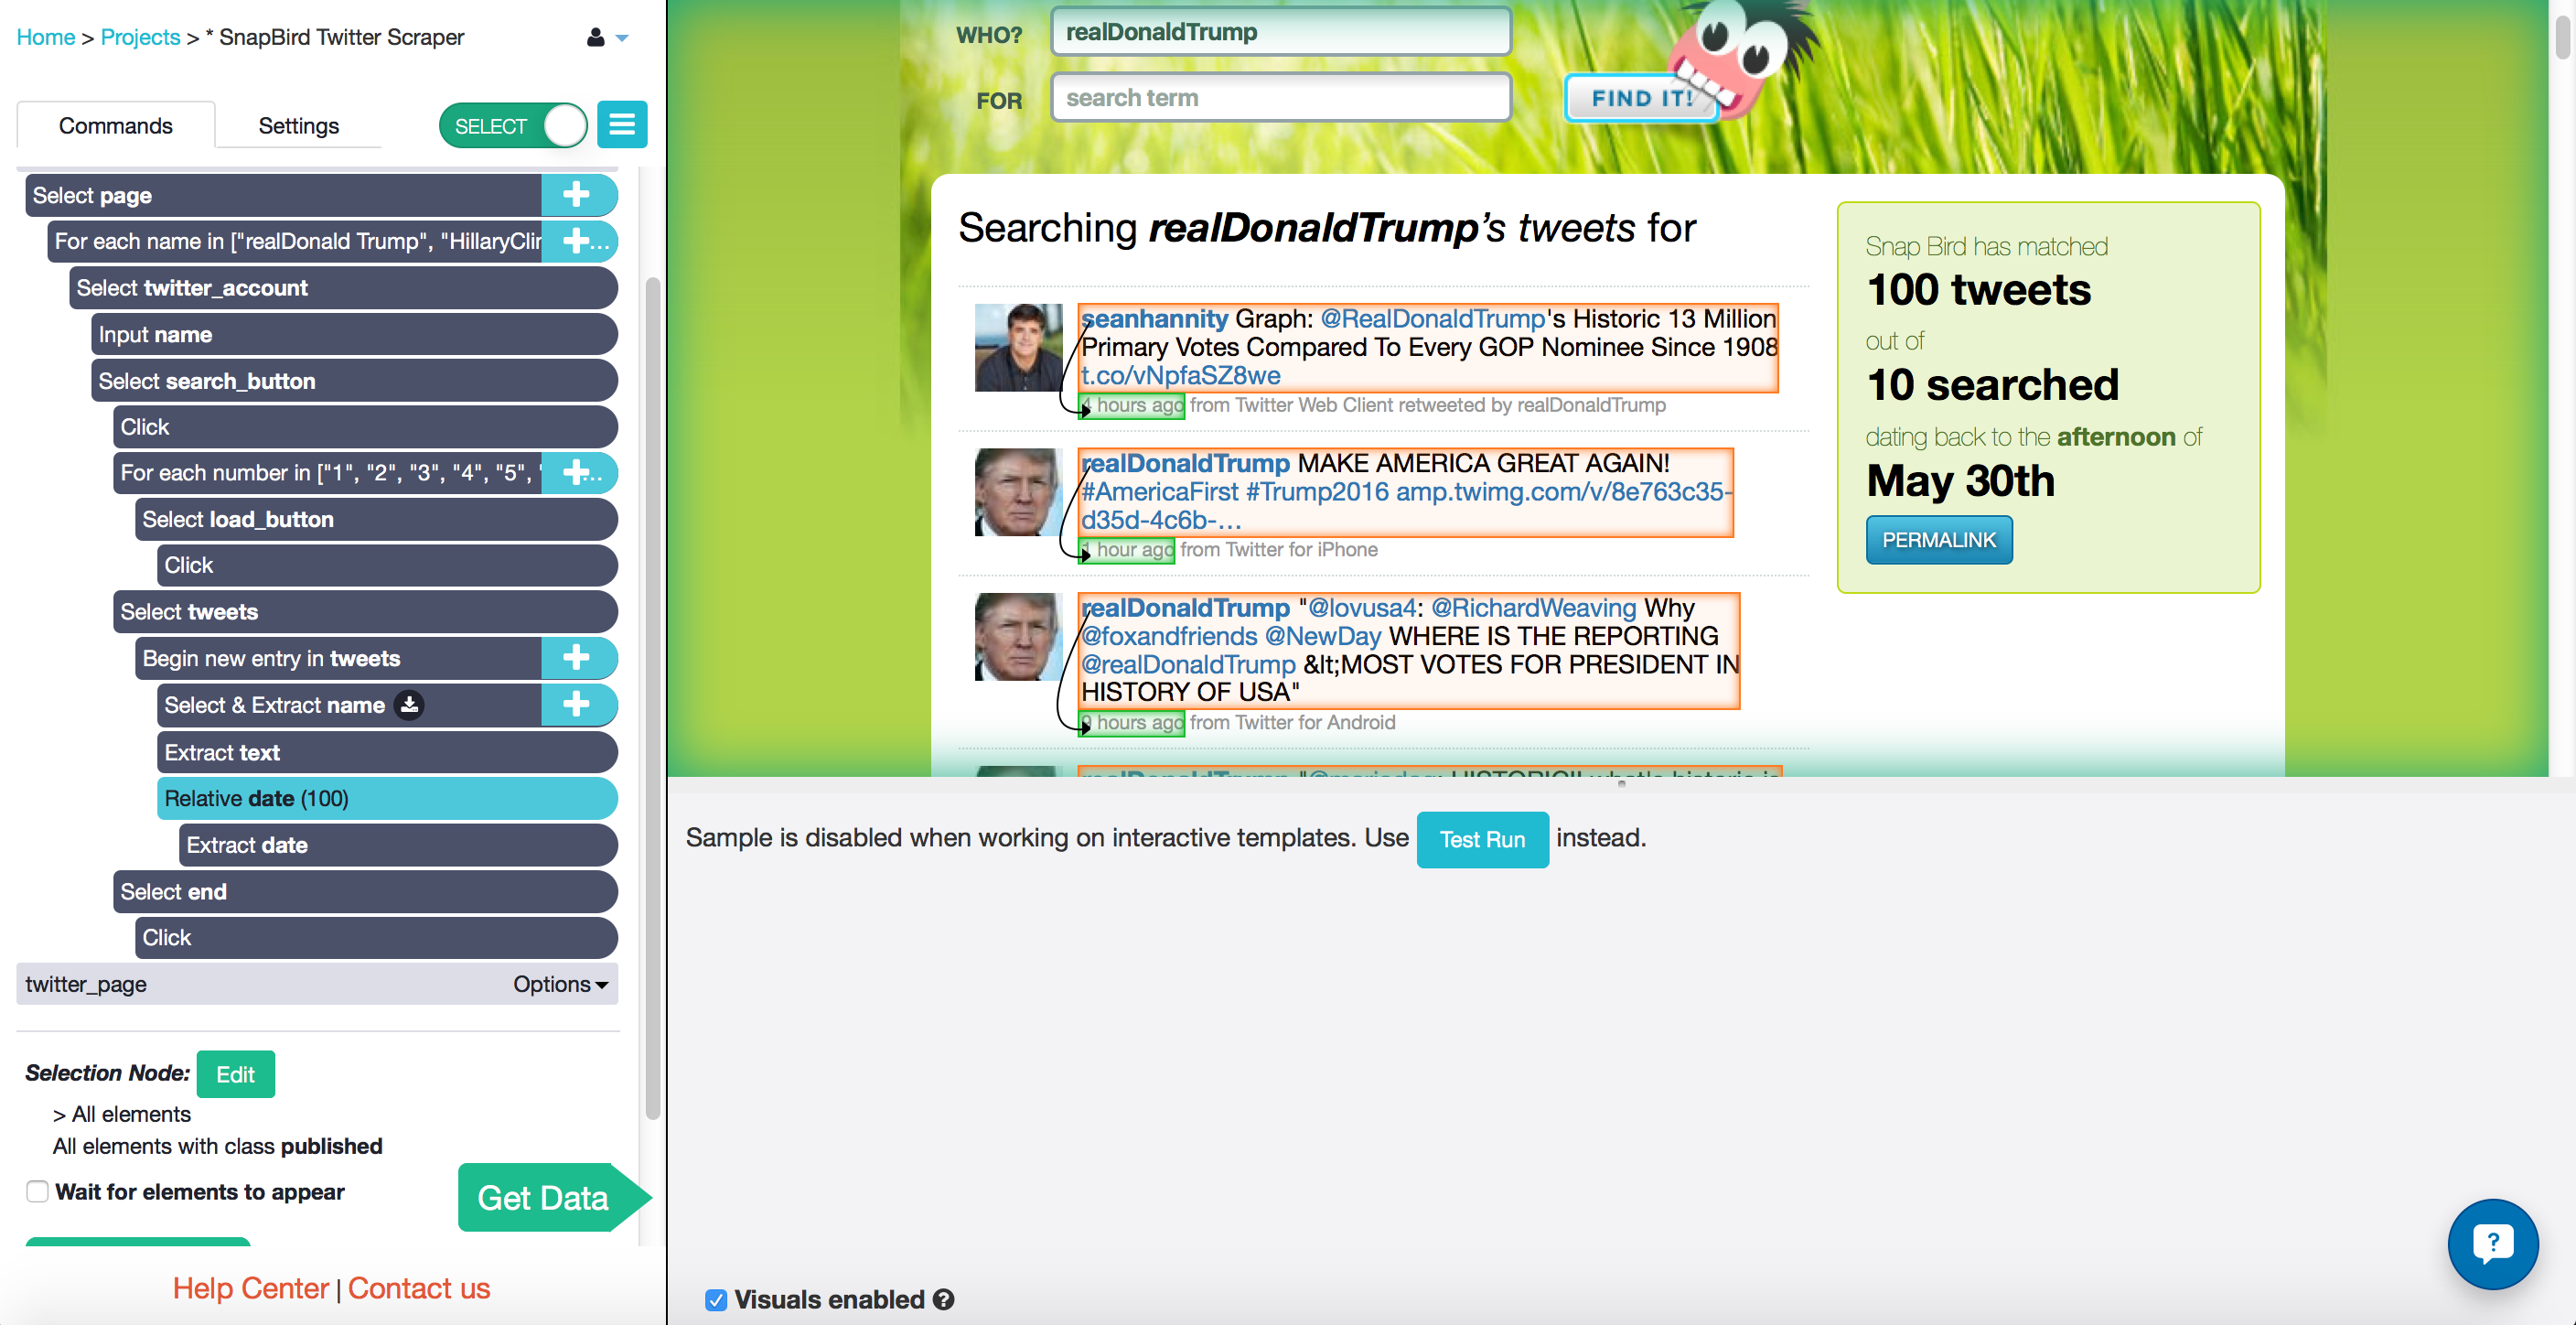
Task: Switch to the Settings tab
Action: point(297,125)
